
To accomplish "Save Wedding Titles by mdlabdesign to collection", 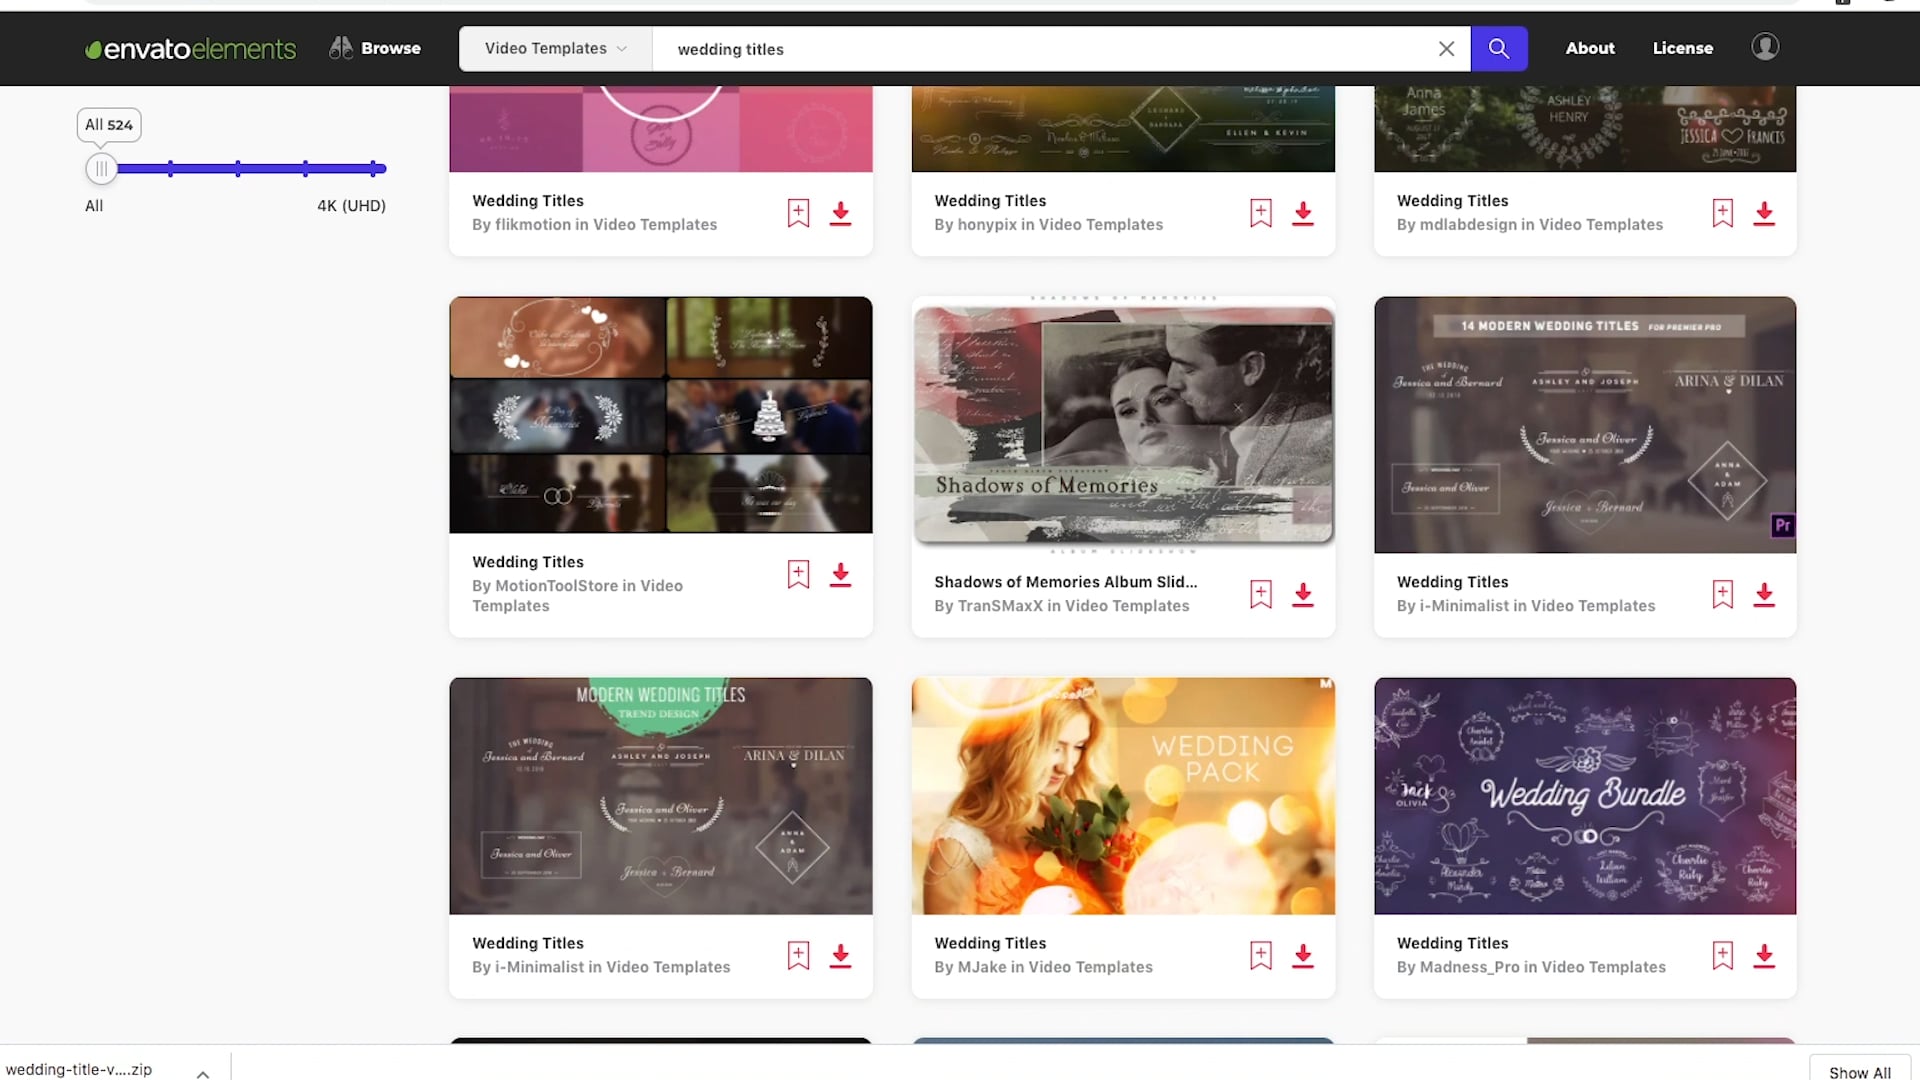I will (1722, 212).
